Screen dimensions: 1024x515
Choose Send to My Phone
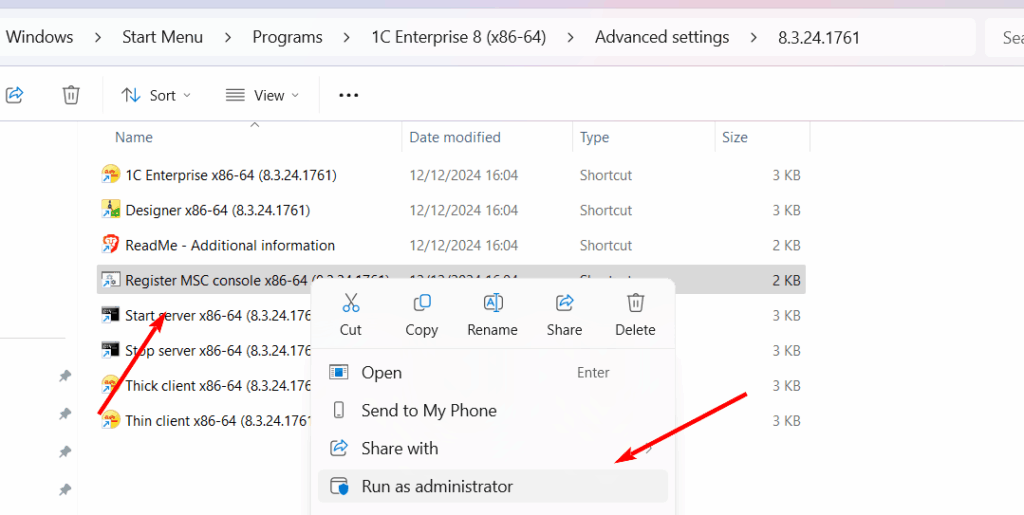coord(492,411)
